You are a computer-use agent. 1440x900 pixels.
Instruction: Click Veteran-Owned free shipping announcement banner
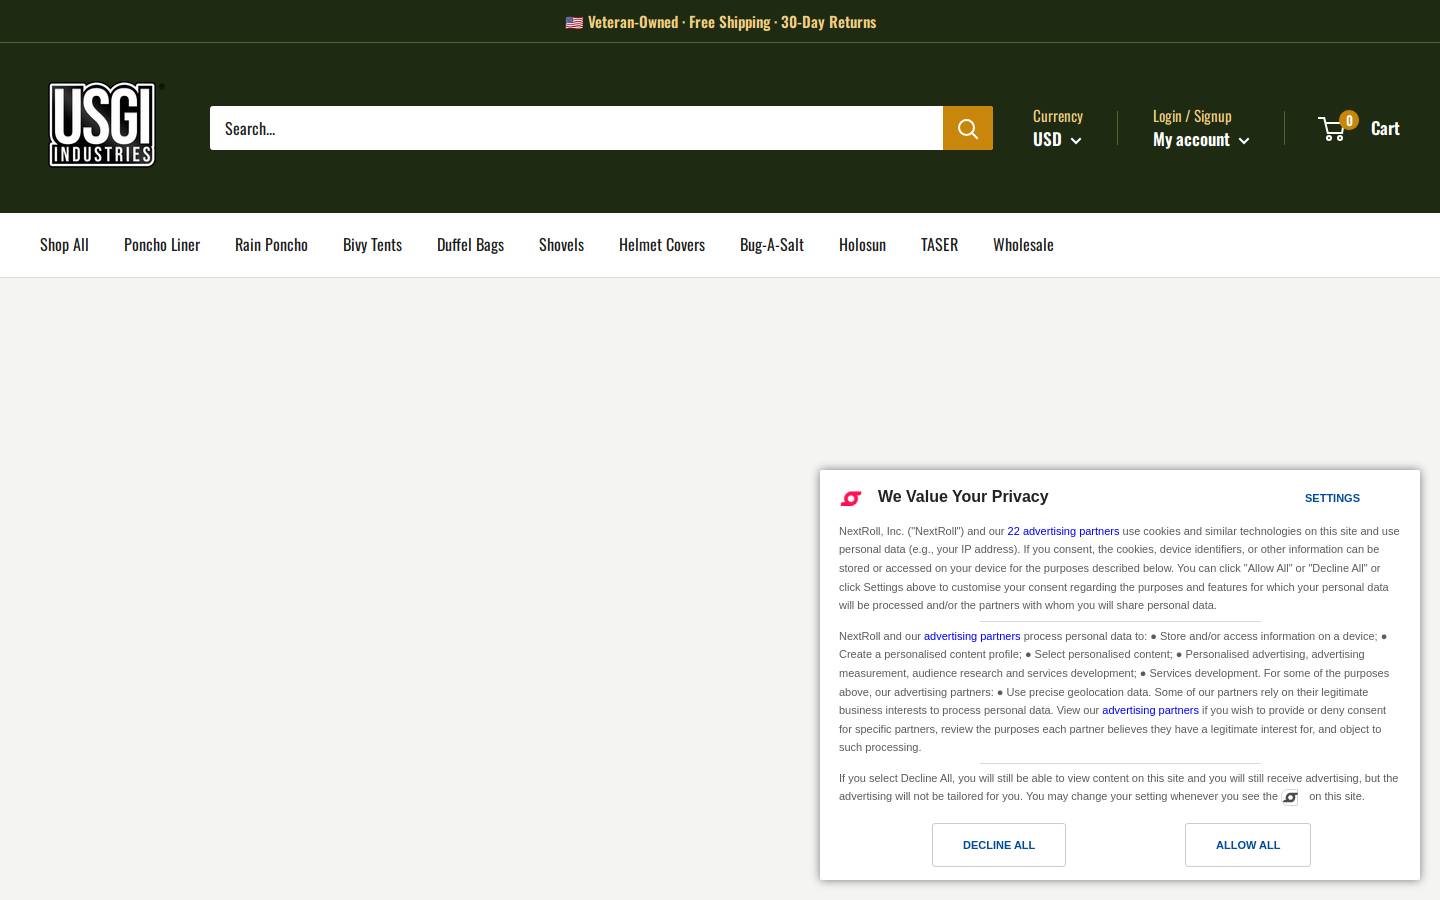tap(720, 22)
